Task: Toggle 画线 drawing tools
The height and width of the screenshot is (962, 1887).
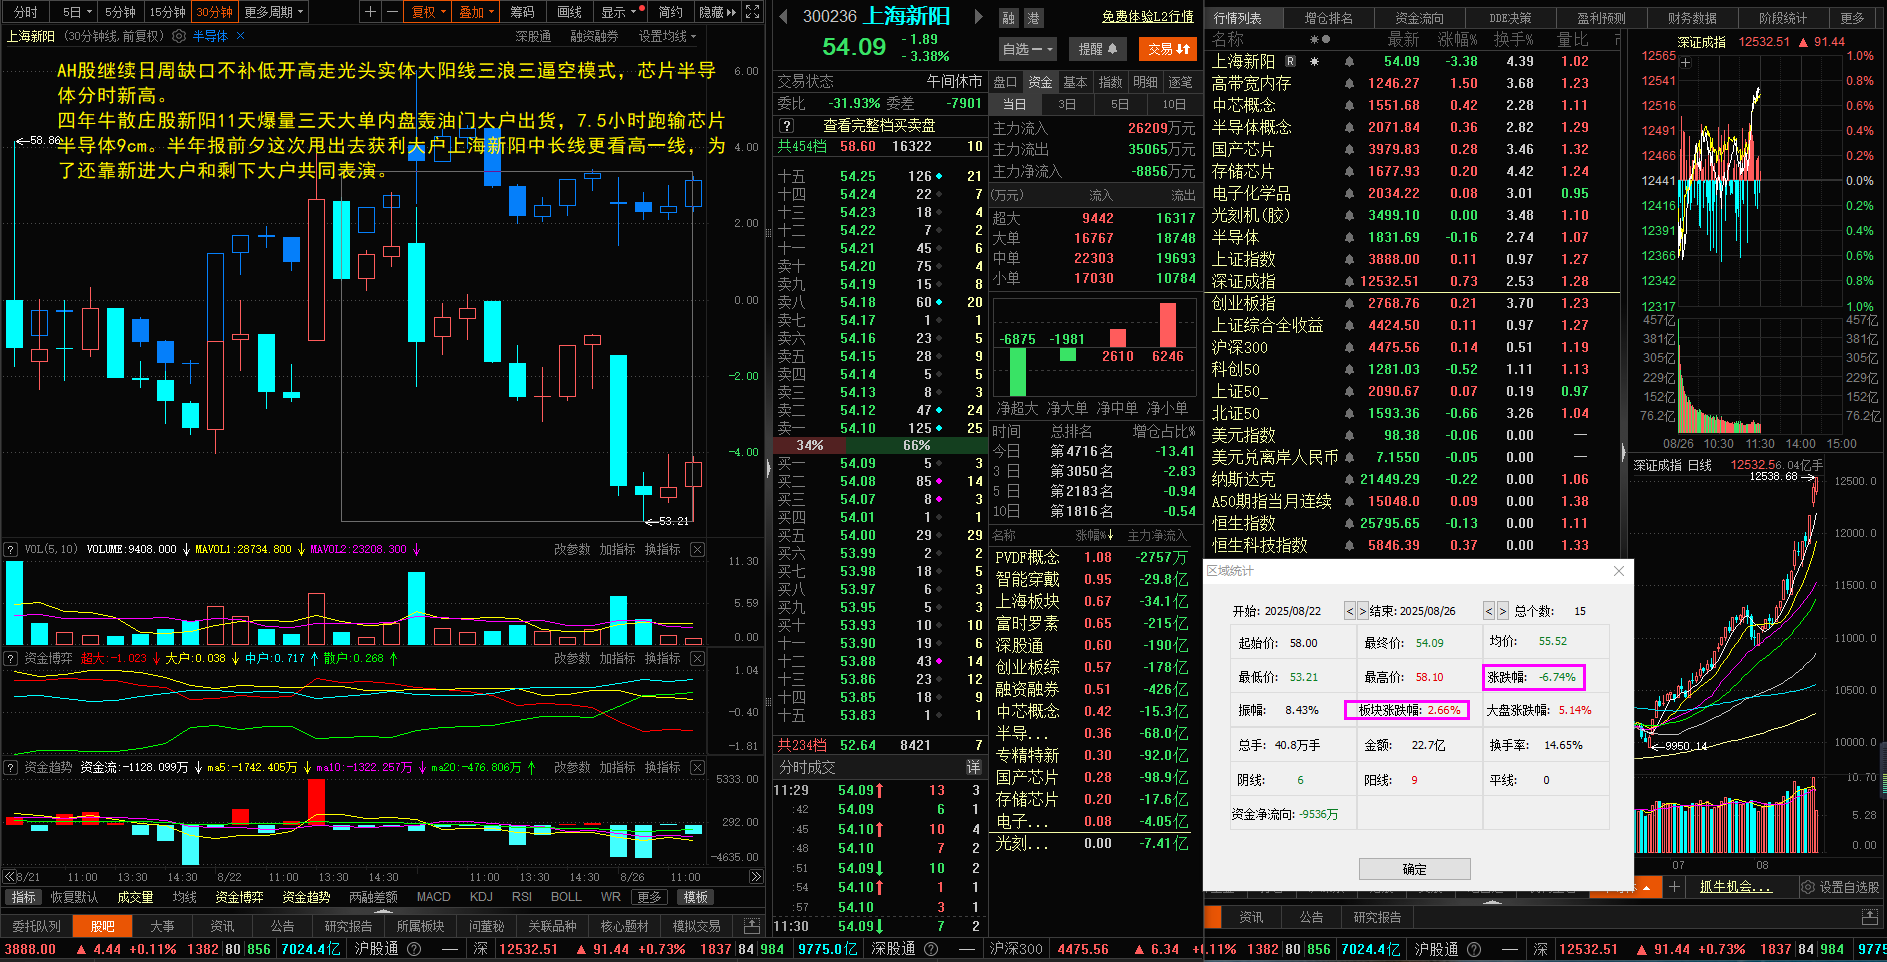Action: [569, 12]
